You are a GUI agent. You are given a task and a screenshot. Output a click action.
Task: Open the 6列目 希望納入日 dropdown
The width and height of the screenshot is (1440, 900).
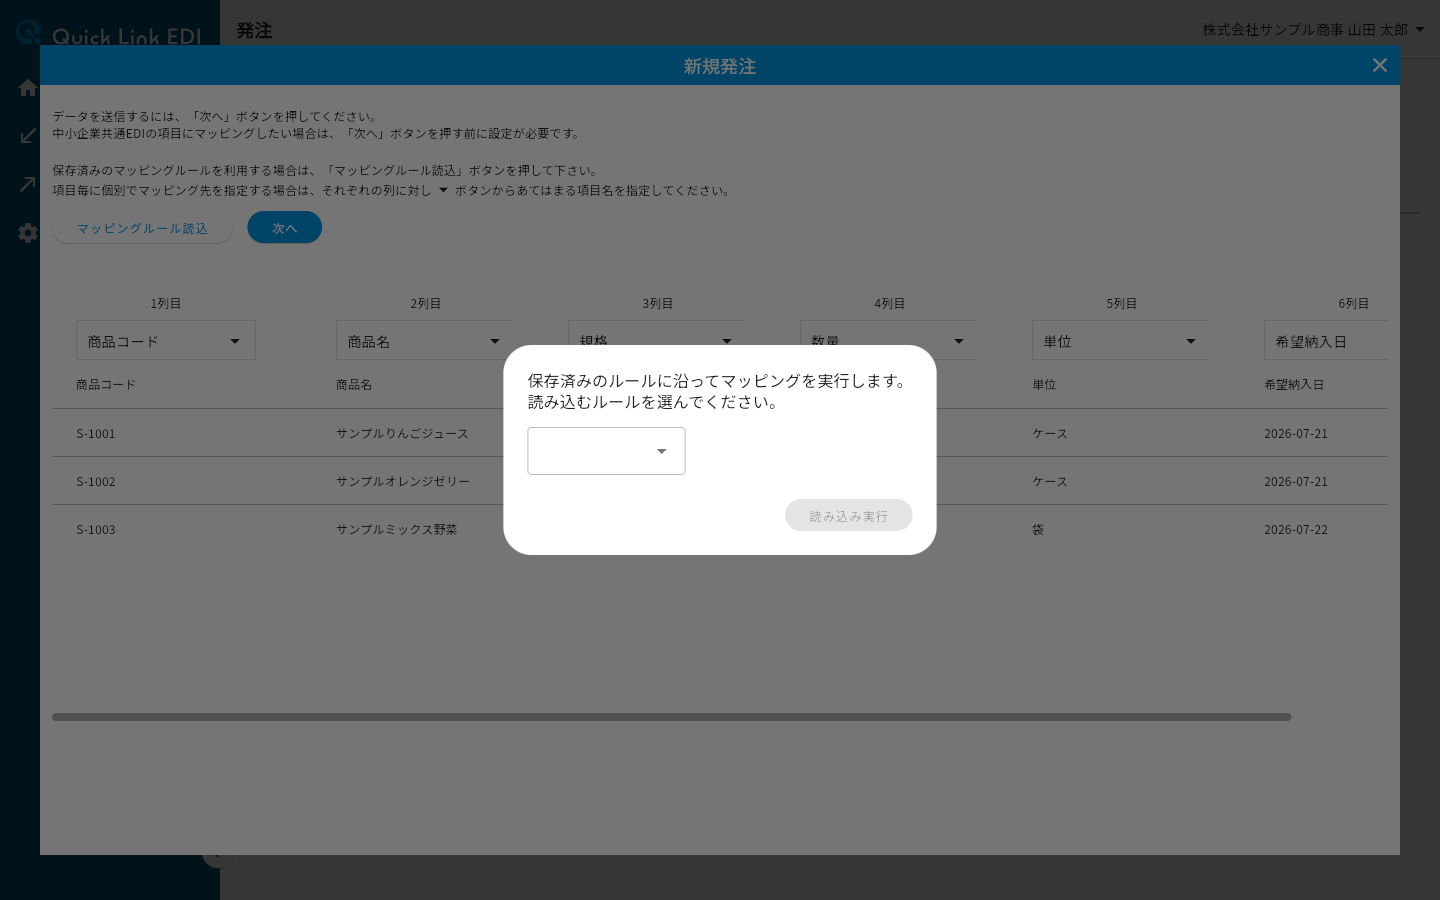coord(1326,341)
